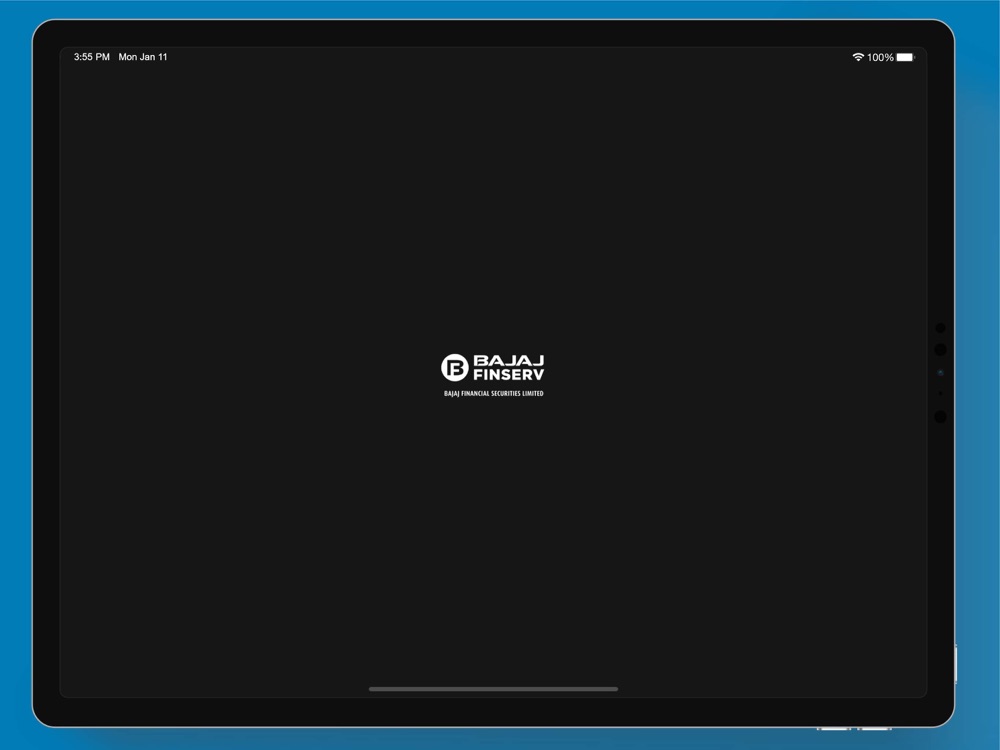This screenshot has width=1000, height=750.
Task: Click the 3:55 PM clock
Action: [x=92, y=57]
